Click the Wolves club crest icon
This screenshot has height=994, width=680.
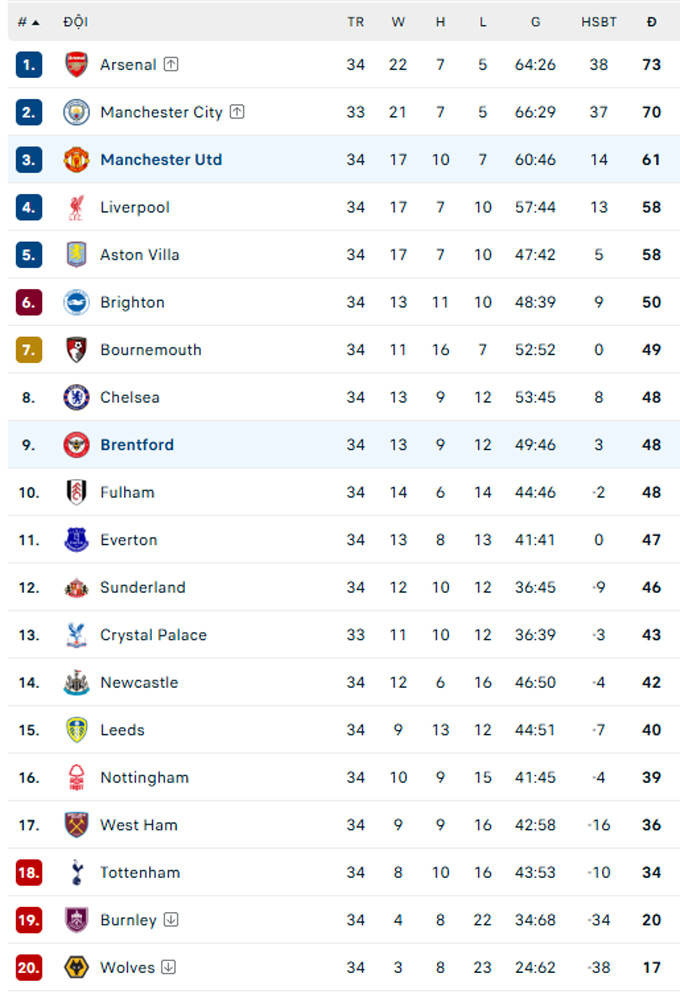pyautogui.click(x=77, y=967)
